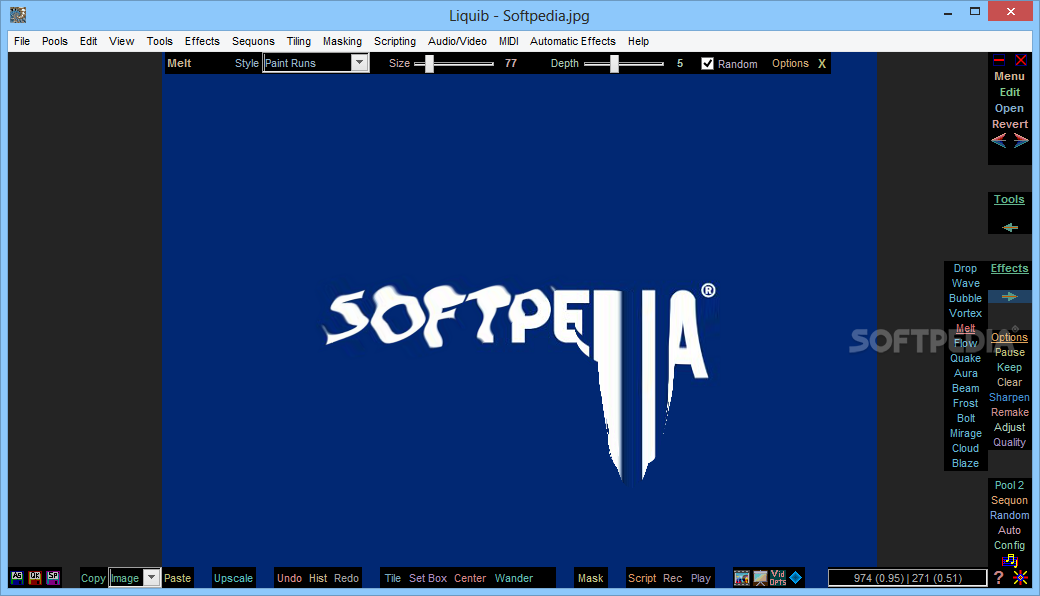Viewport: 1040px width, 596px height.
Task: Click the red minus panel icon
Action: click(x=999, y=60)
